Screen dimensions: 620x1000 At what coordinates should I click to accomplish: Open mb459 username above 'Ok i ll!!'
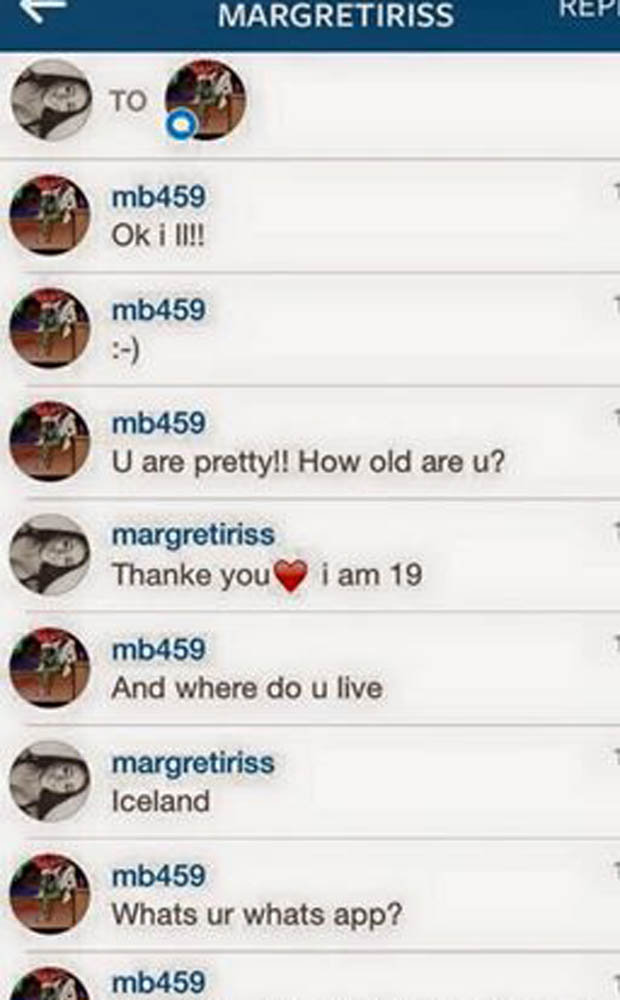(159, 196)
